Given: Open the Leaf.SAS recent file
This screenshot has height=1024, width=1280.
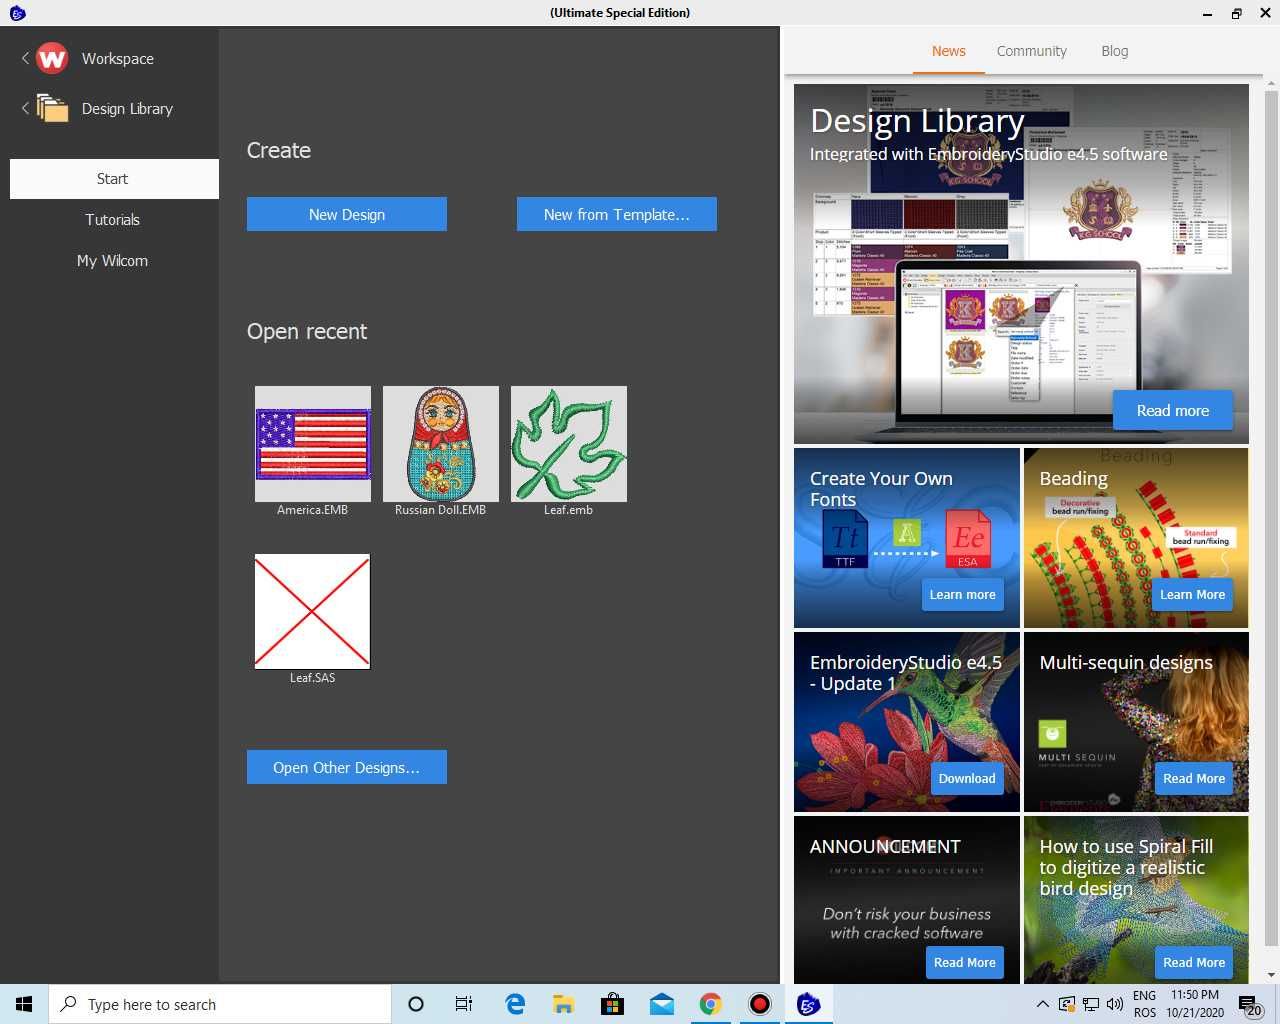Looking at the screenshot, I should tap(313, 612).
